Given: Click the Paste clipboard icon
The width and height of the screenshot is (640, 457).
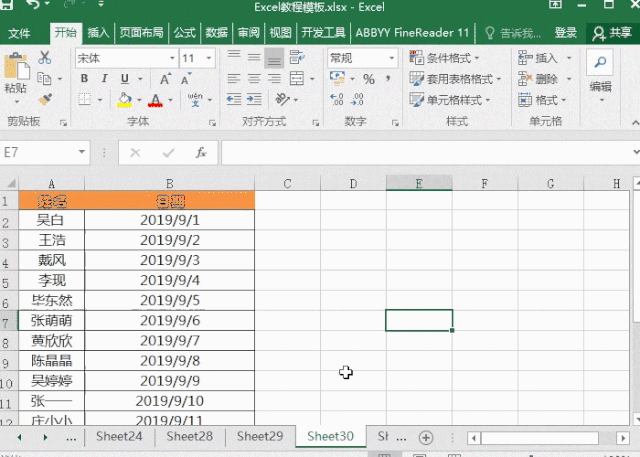Looking at the screenshot, I should tap(16, 67).
